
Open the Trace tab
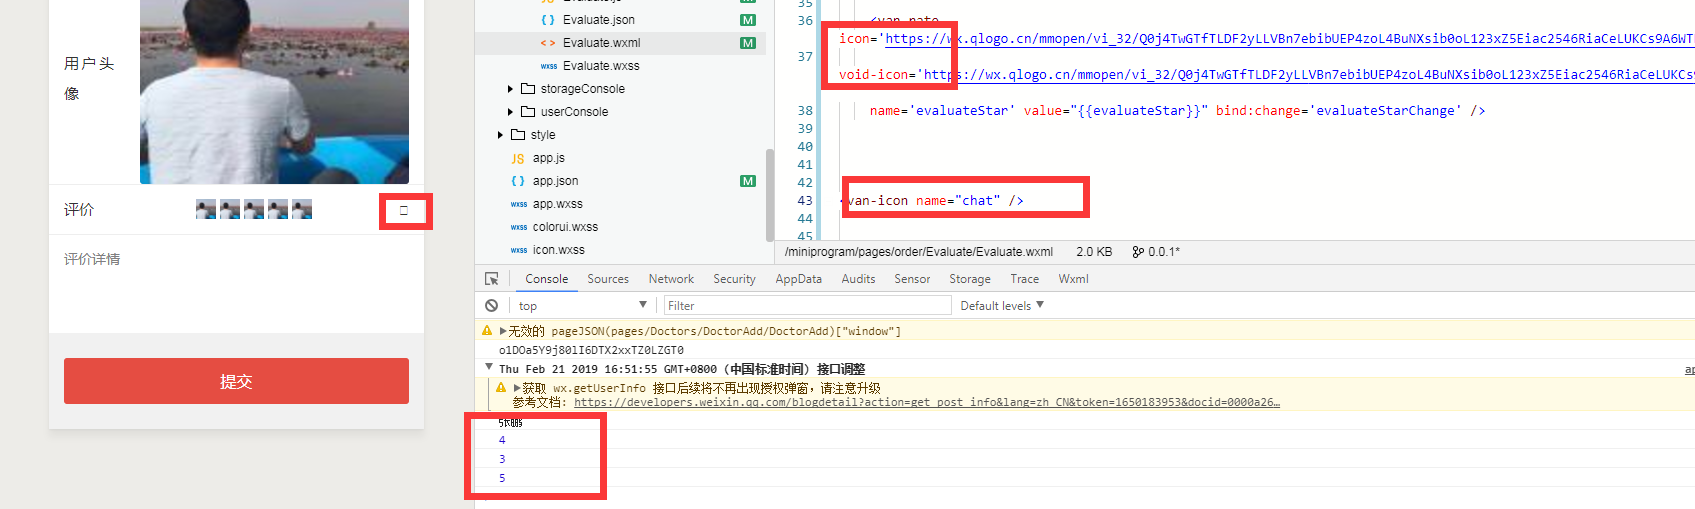[x=1024, y=279]
